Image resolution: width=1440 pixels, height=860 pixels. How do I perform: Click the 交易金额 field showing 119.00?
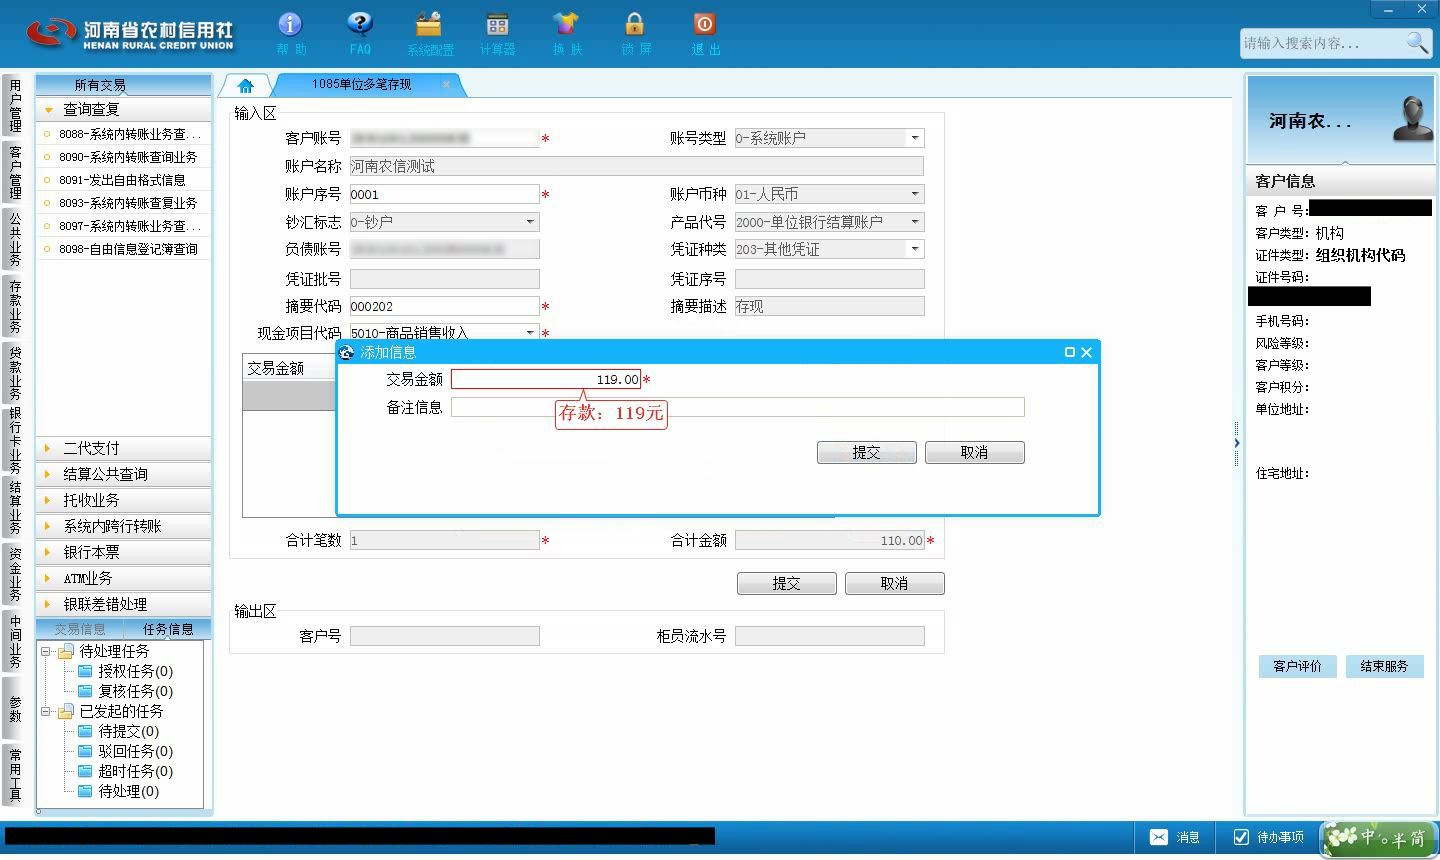point(545,379)
